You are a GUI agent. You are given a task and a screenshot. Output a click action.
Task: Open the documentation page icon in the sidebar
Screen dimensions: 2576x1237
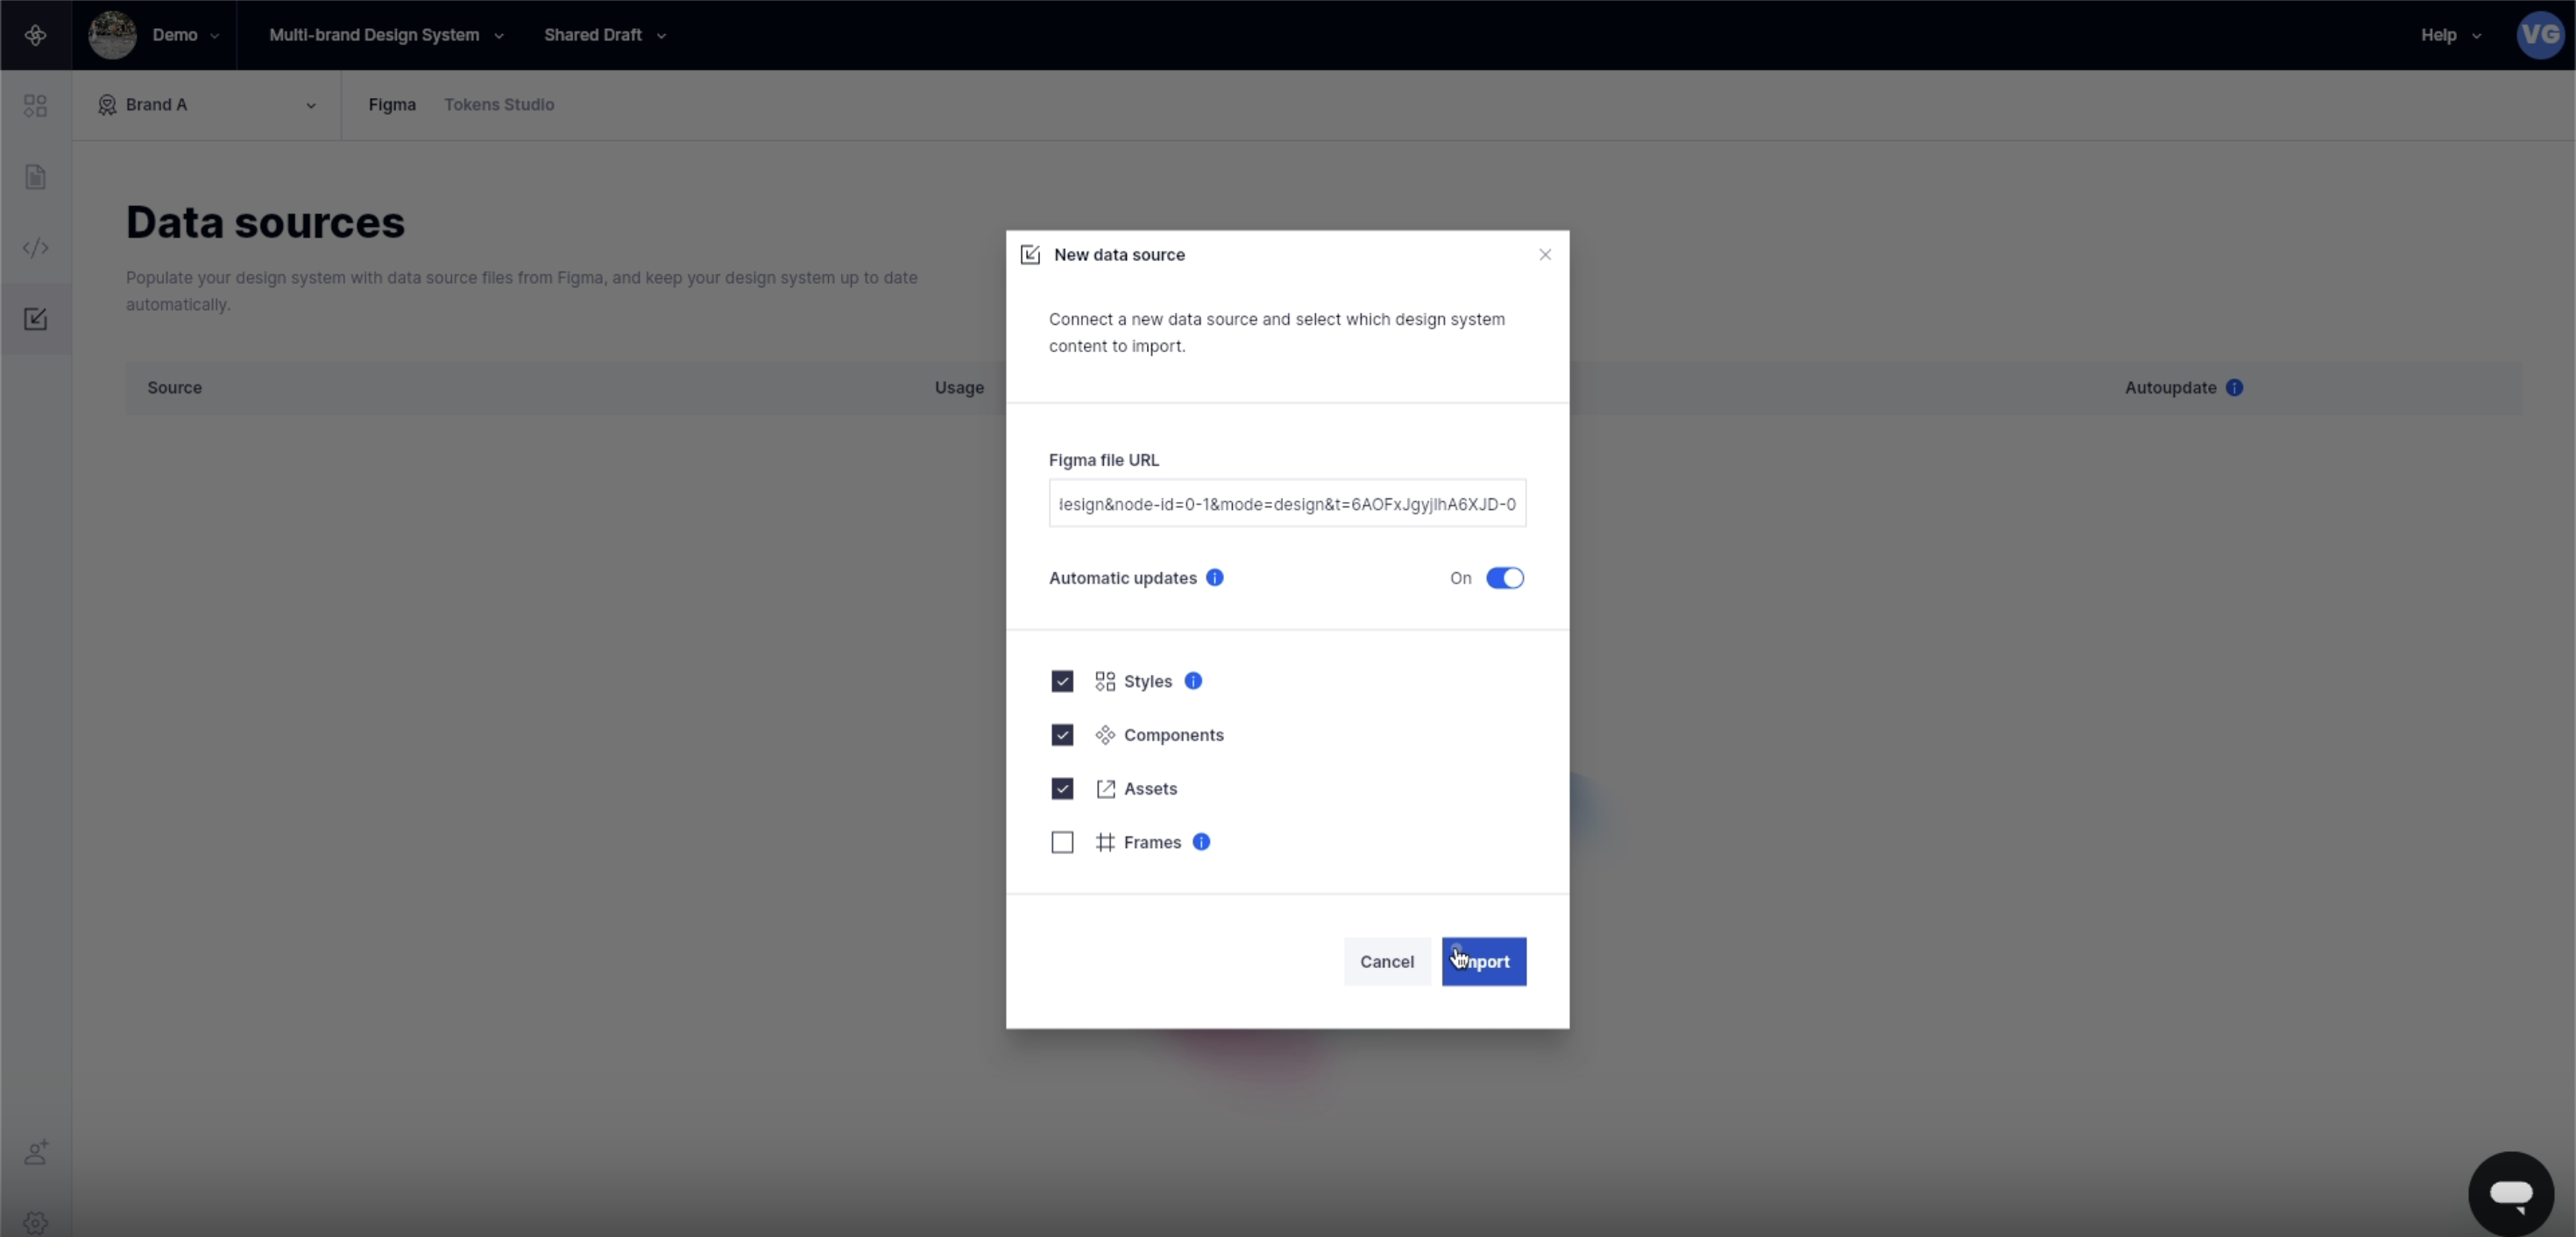(x=35, y=177)
